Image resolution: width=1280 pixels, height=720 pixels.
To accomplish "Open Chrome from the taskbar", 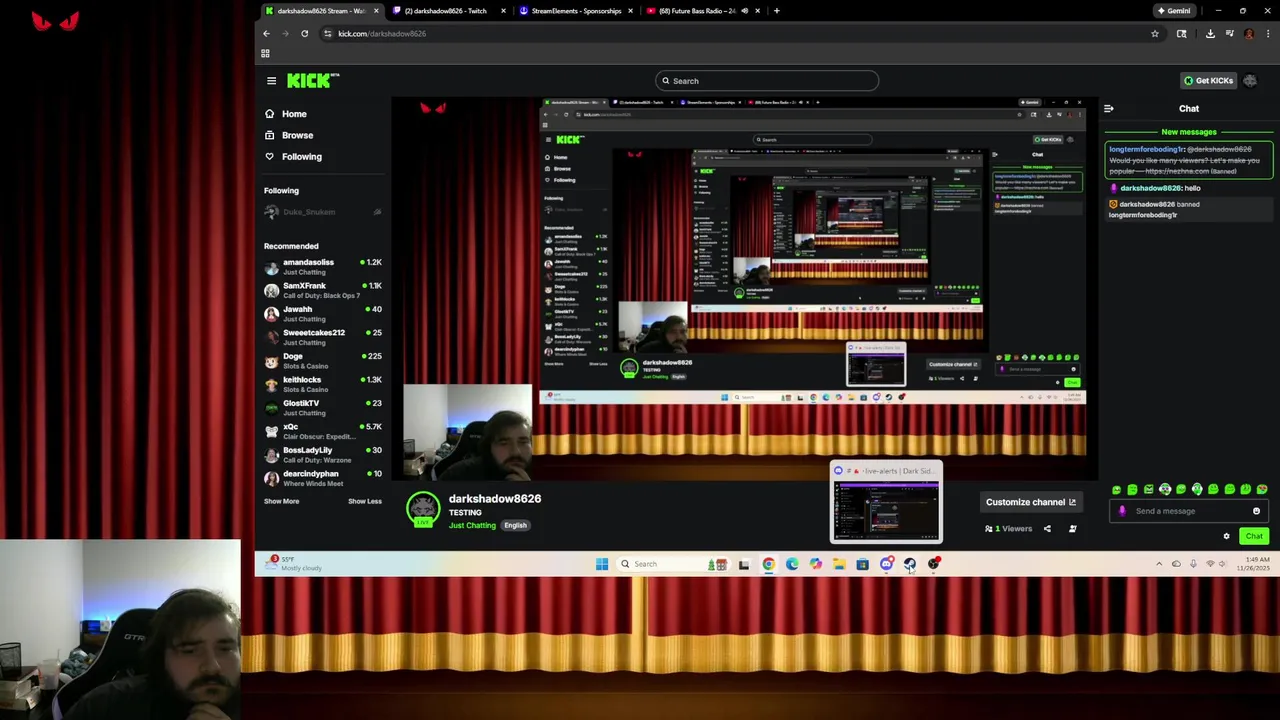I will pyautogui.click(x=768, y=564).
